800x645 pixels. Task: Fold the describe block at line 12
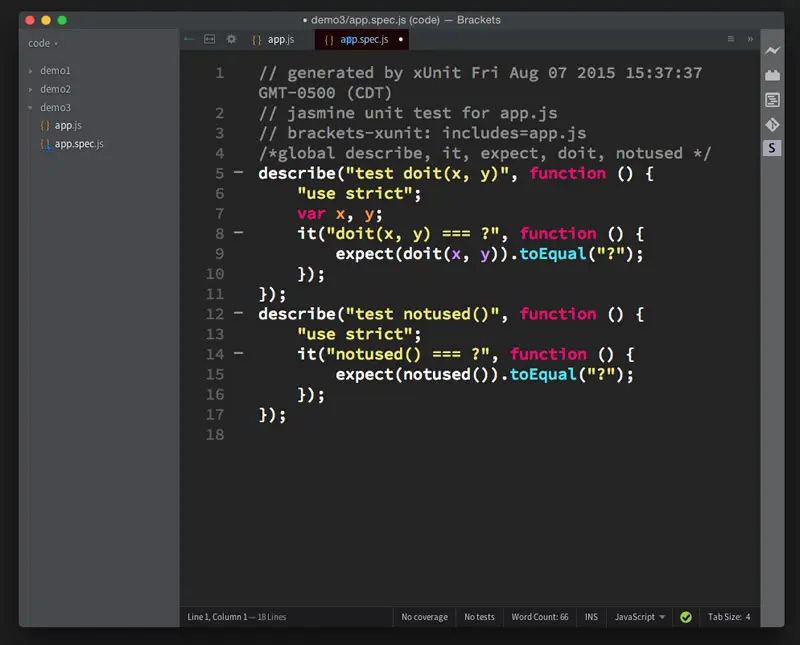pyautogui.click(x=238, y=313)
